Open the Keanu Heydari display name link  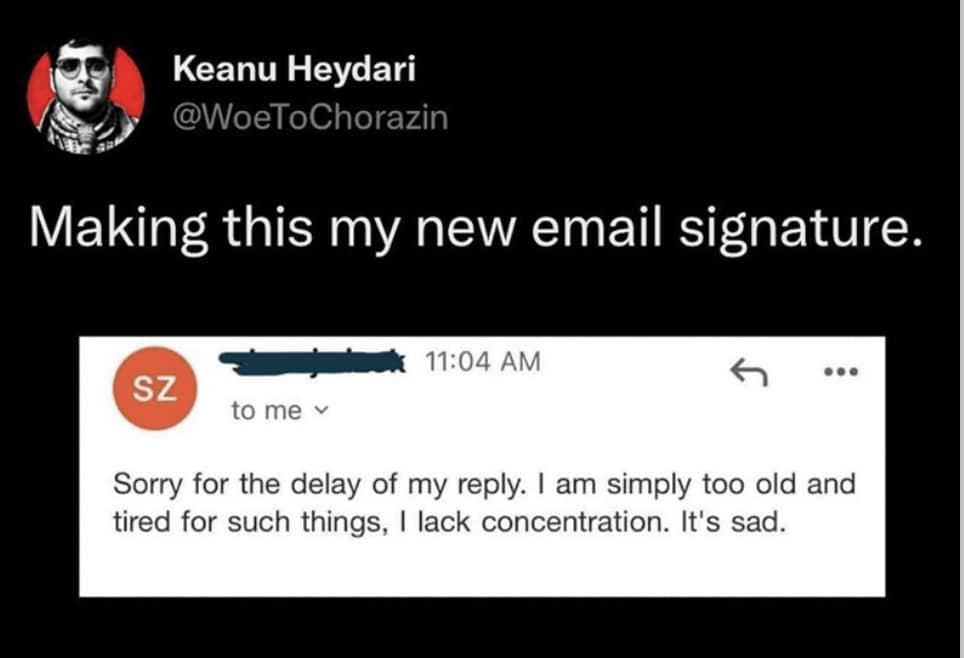pyautogui.click(x=293, y=69)
